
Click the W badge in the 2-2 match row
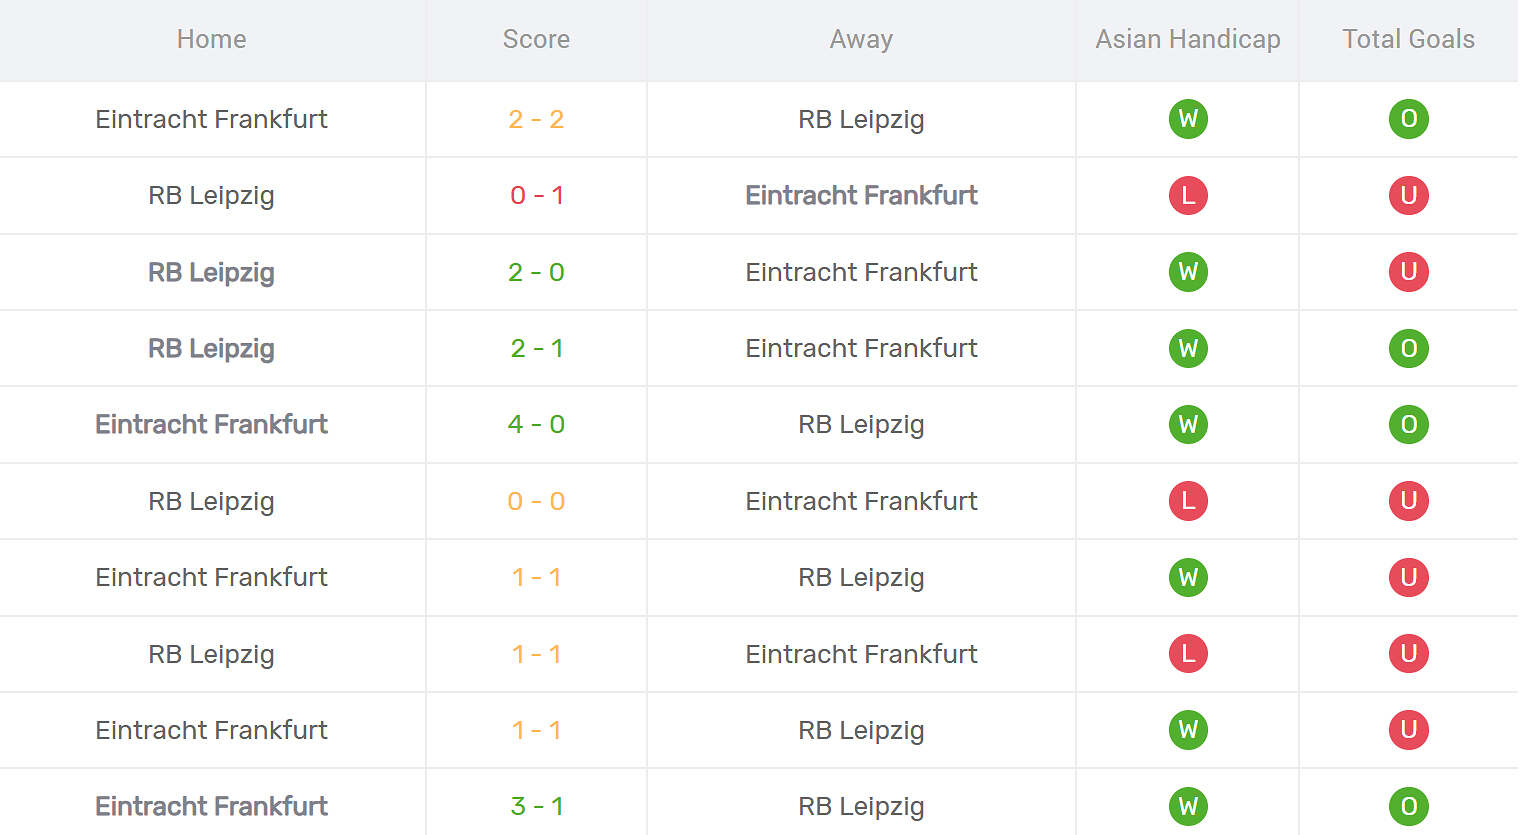click(1188, 119)
